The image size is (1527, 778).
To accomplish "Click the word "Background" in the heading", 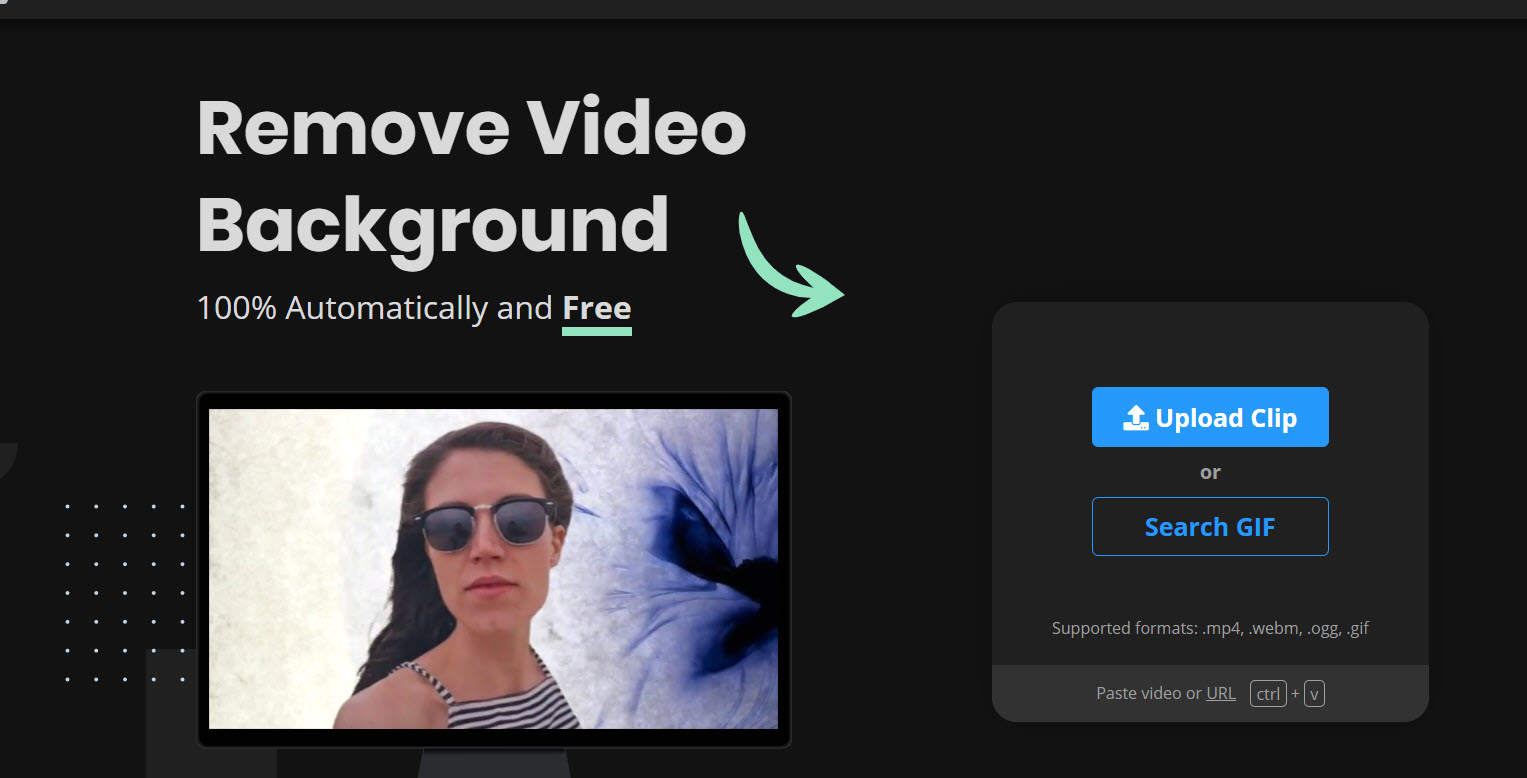I will [x=433, y=224].
